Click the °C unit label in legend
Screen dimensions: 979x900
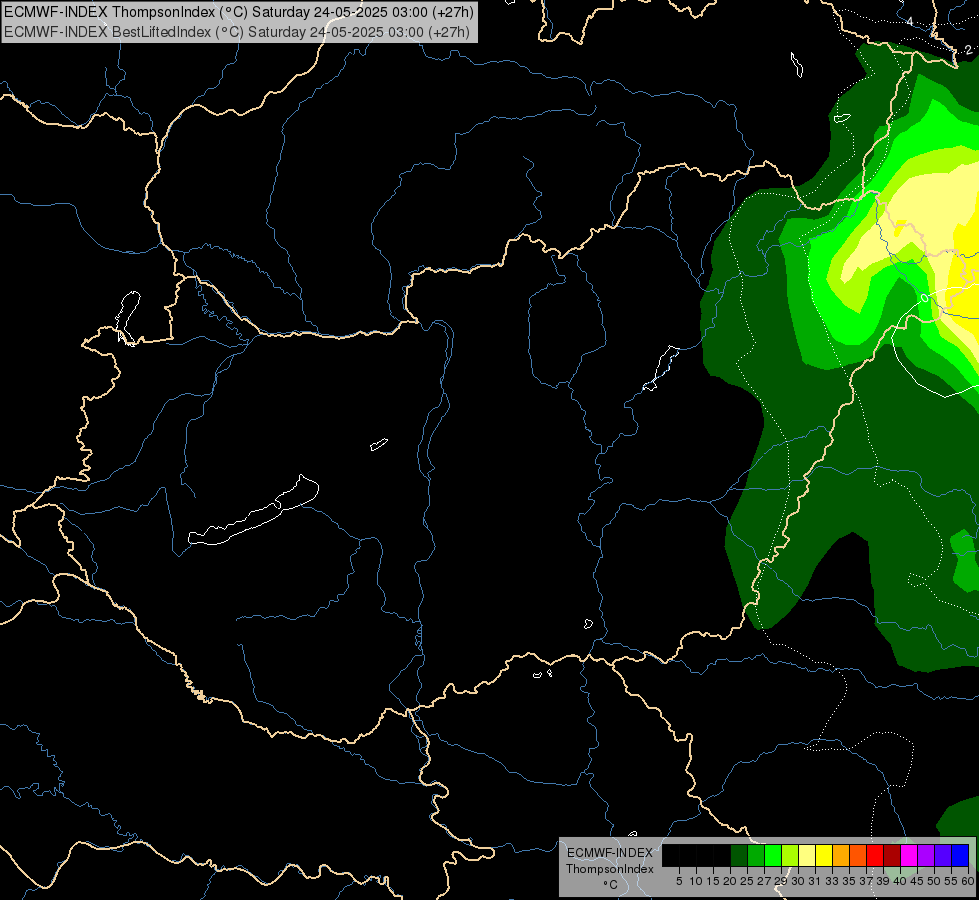point(610,885)
